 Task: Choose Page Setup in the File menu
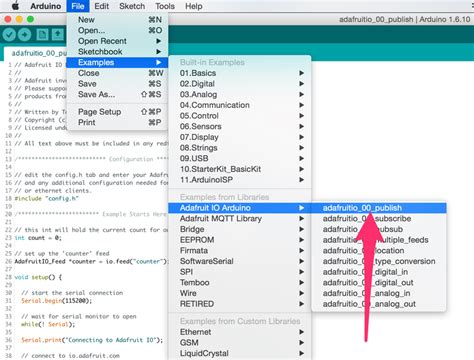coord(117,112)
